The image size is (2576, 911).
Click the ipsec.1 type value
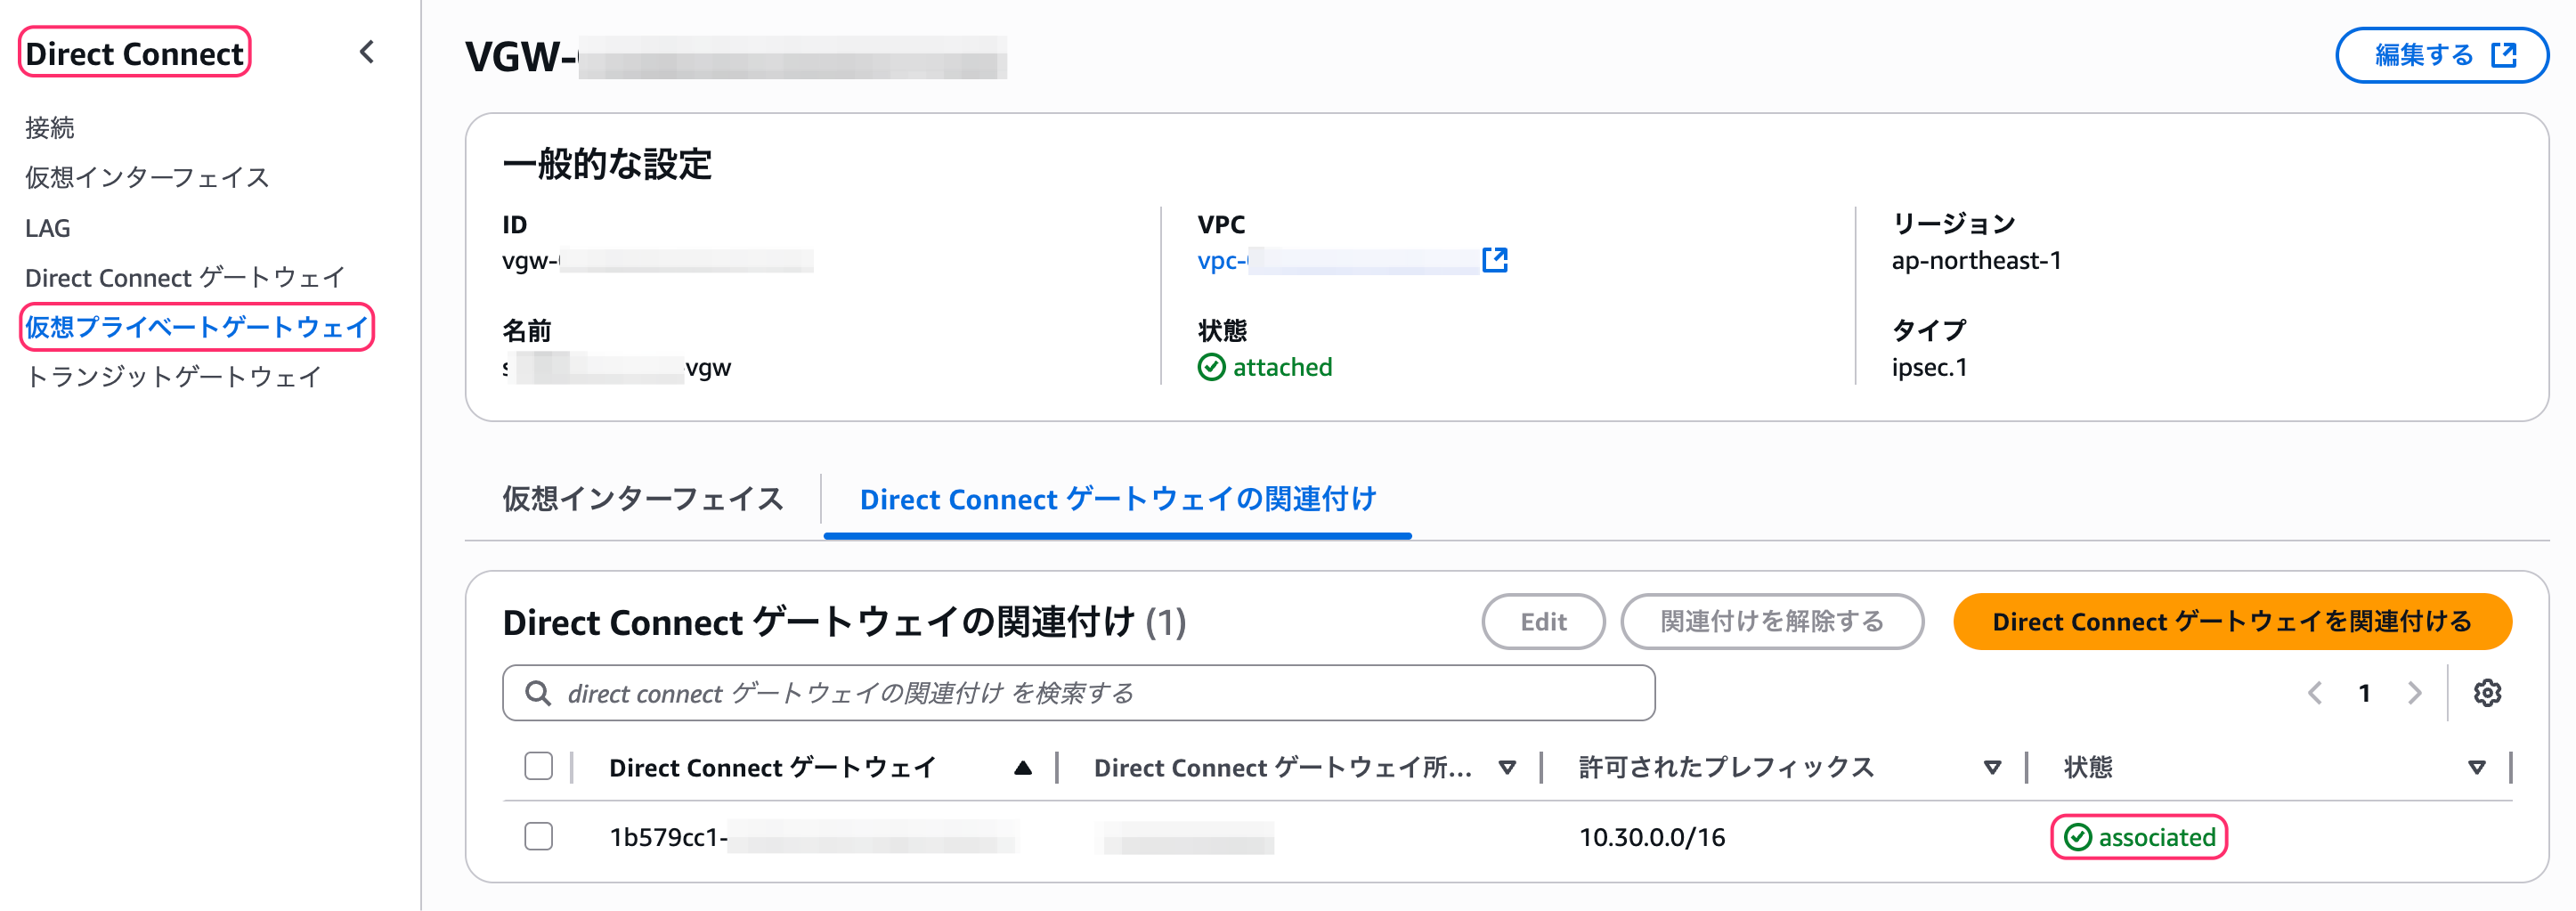(1929, 368)
